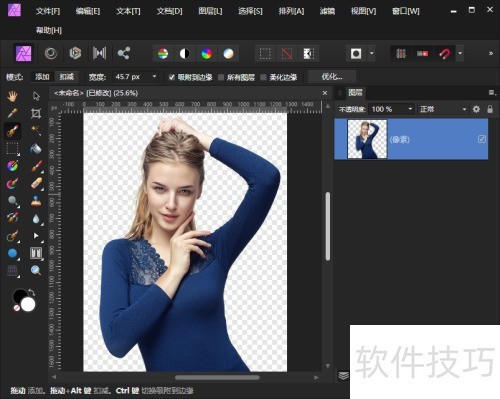Viewport: 500px width, 399px height.
Task: Apply Auto Levels from toolbar
Action: pyautogui.click(x=163, y=54)
